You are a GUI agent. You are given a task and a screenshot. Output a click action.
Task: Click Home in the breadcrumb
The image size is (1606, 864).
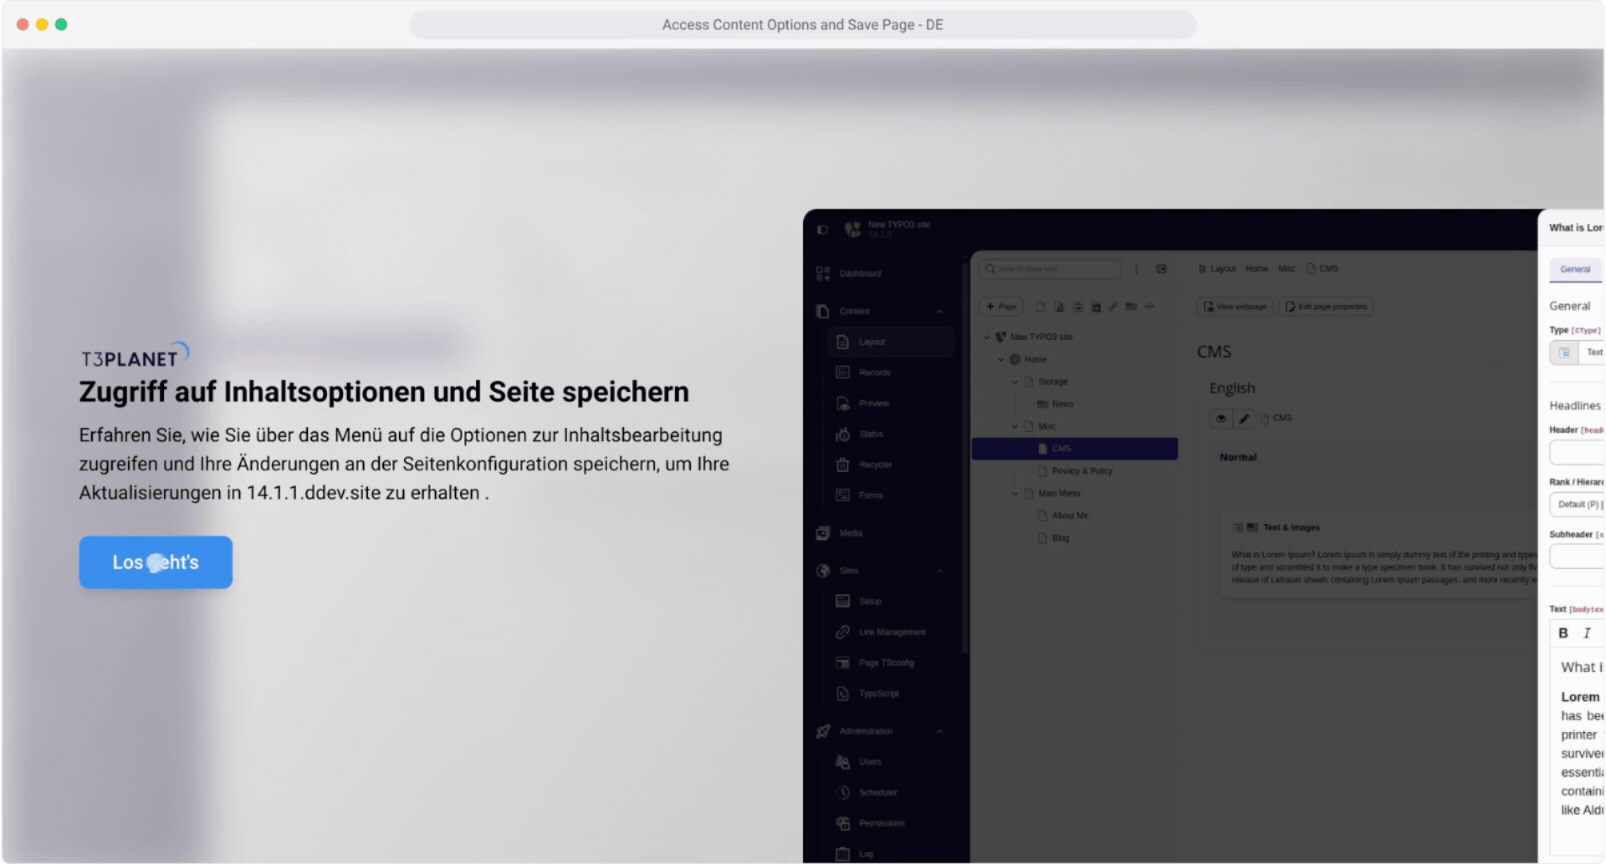click(x=1257, y=269)
